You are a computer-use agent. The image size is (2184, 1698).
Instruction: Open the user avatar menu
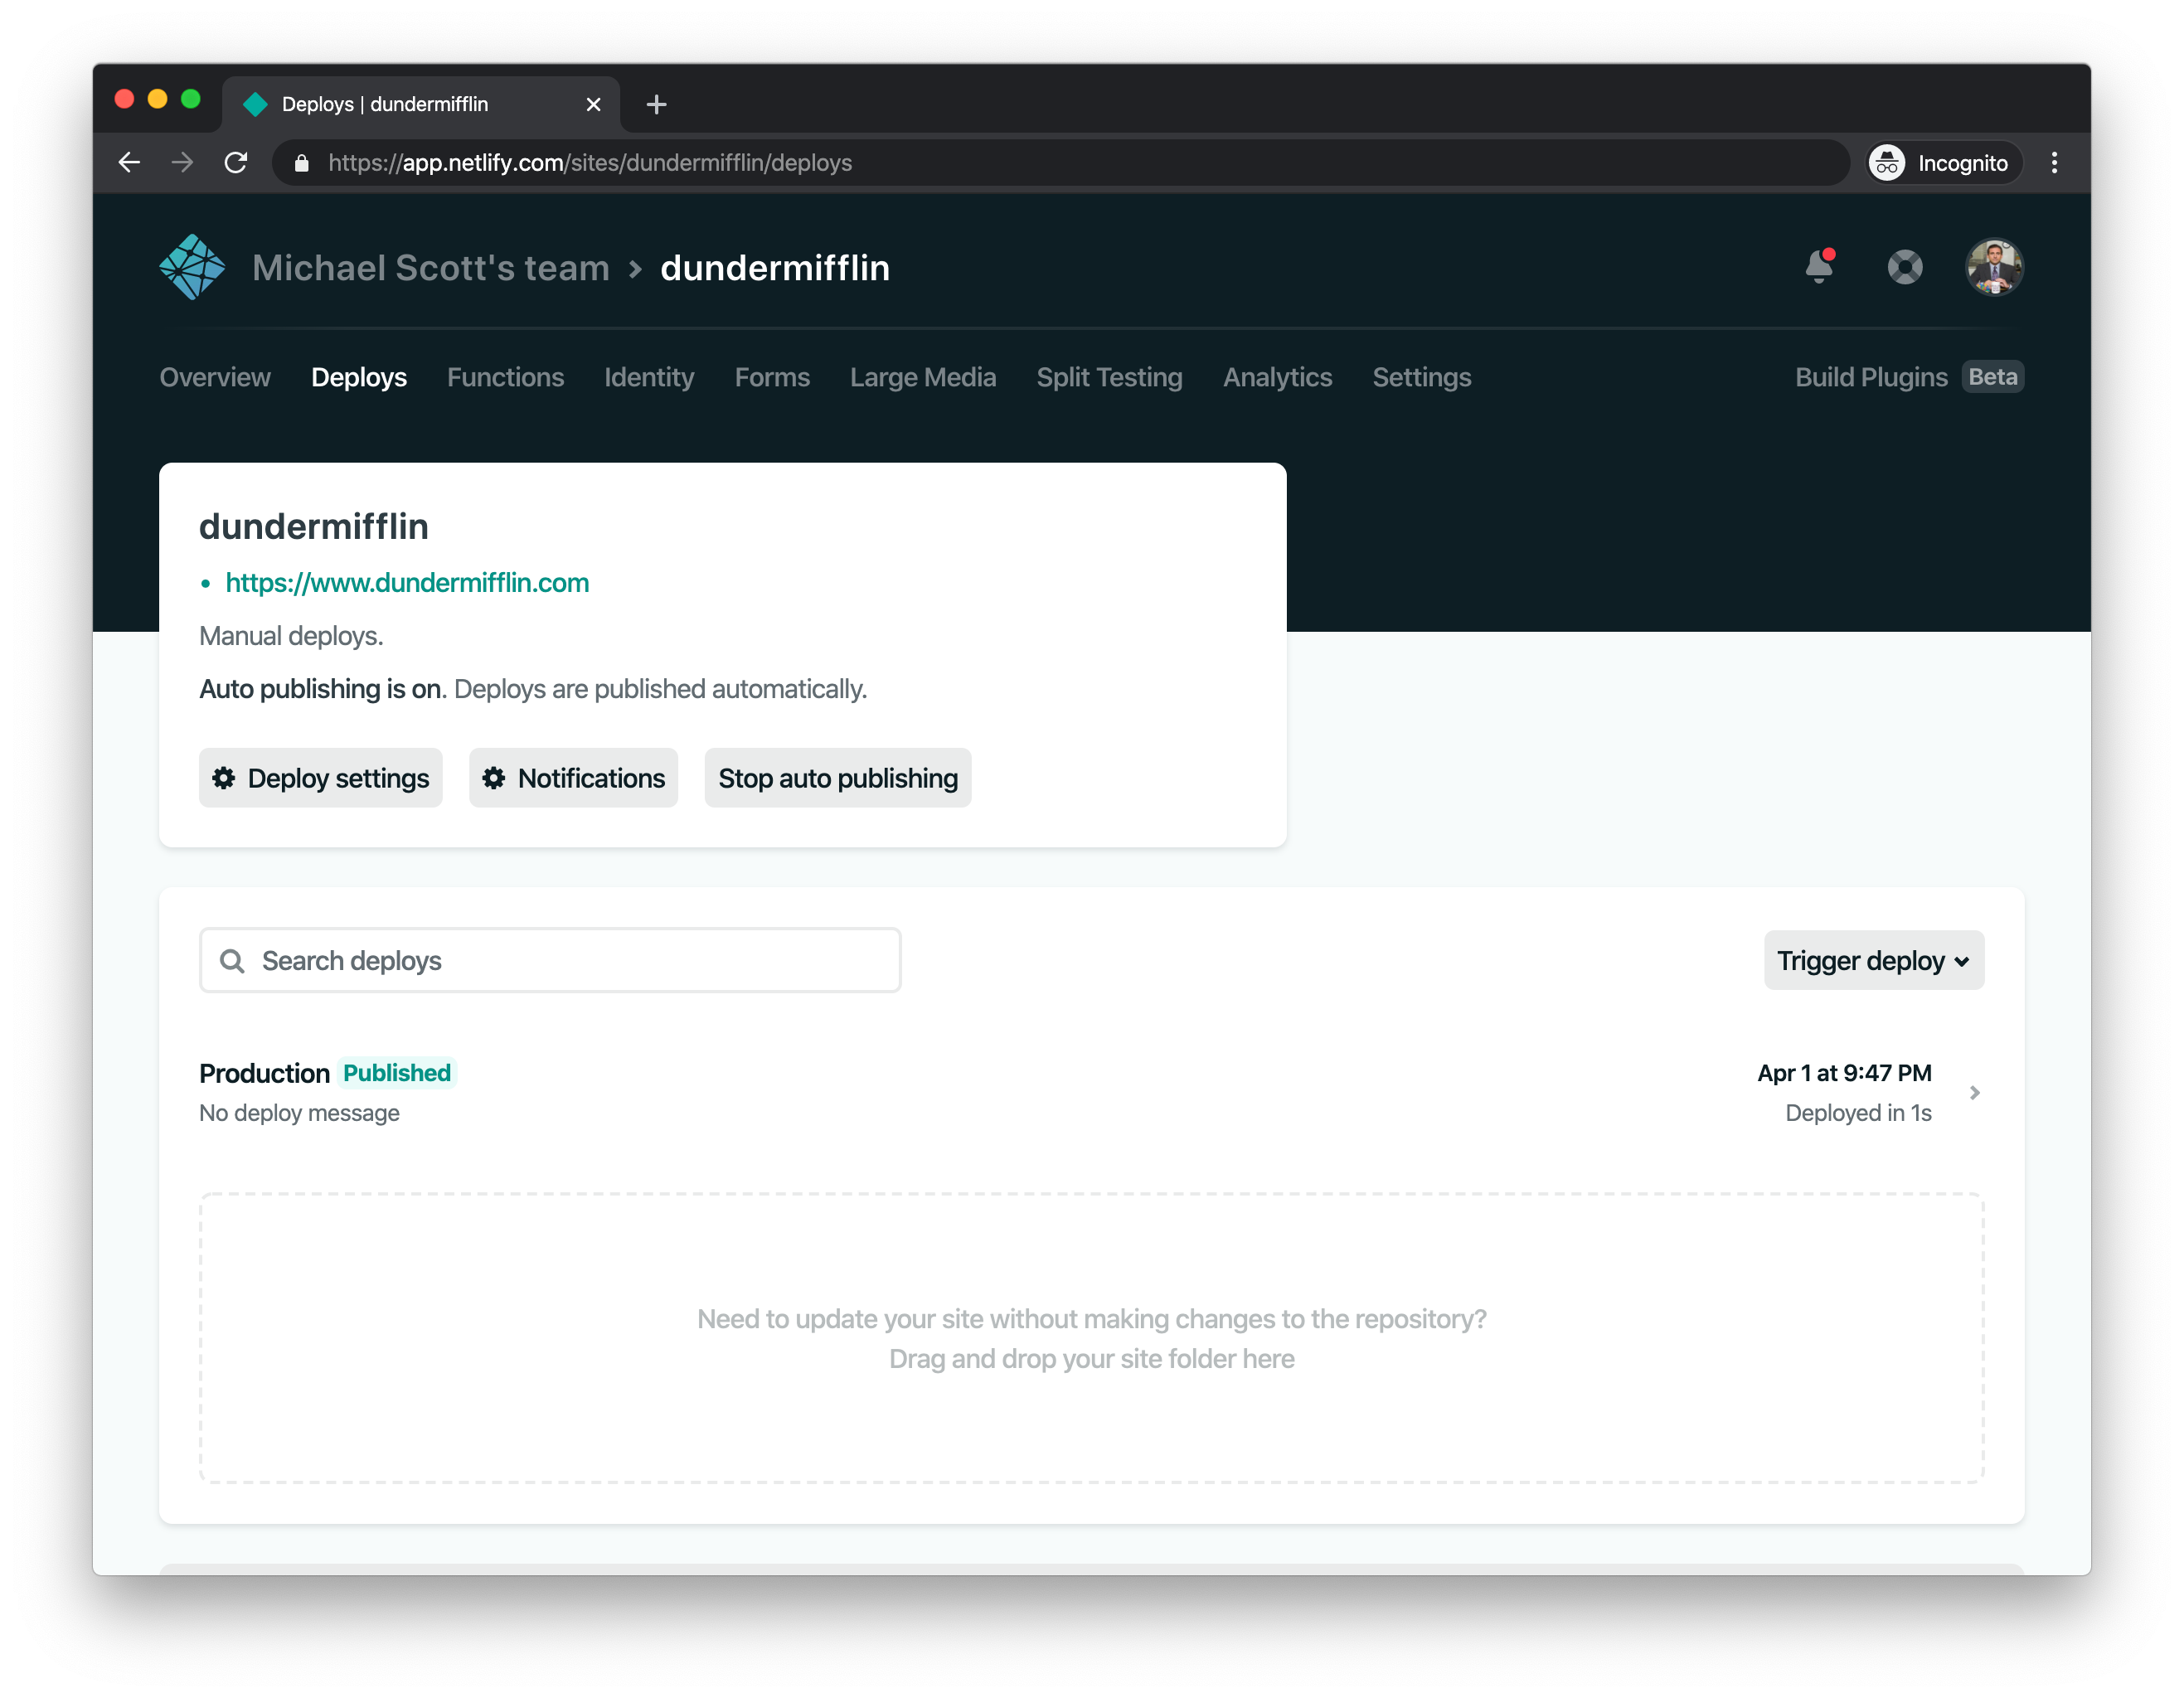click(1994, 267)
